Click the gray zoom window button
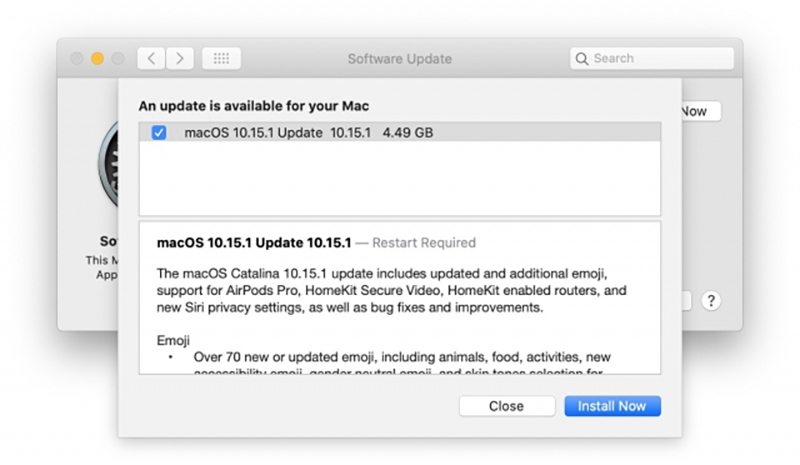800x465 pixels. [118, 59]
